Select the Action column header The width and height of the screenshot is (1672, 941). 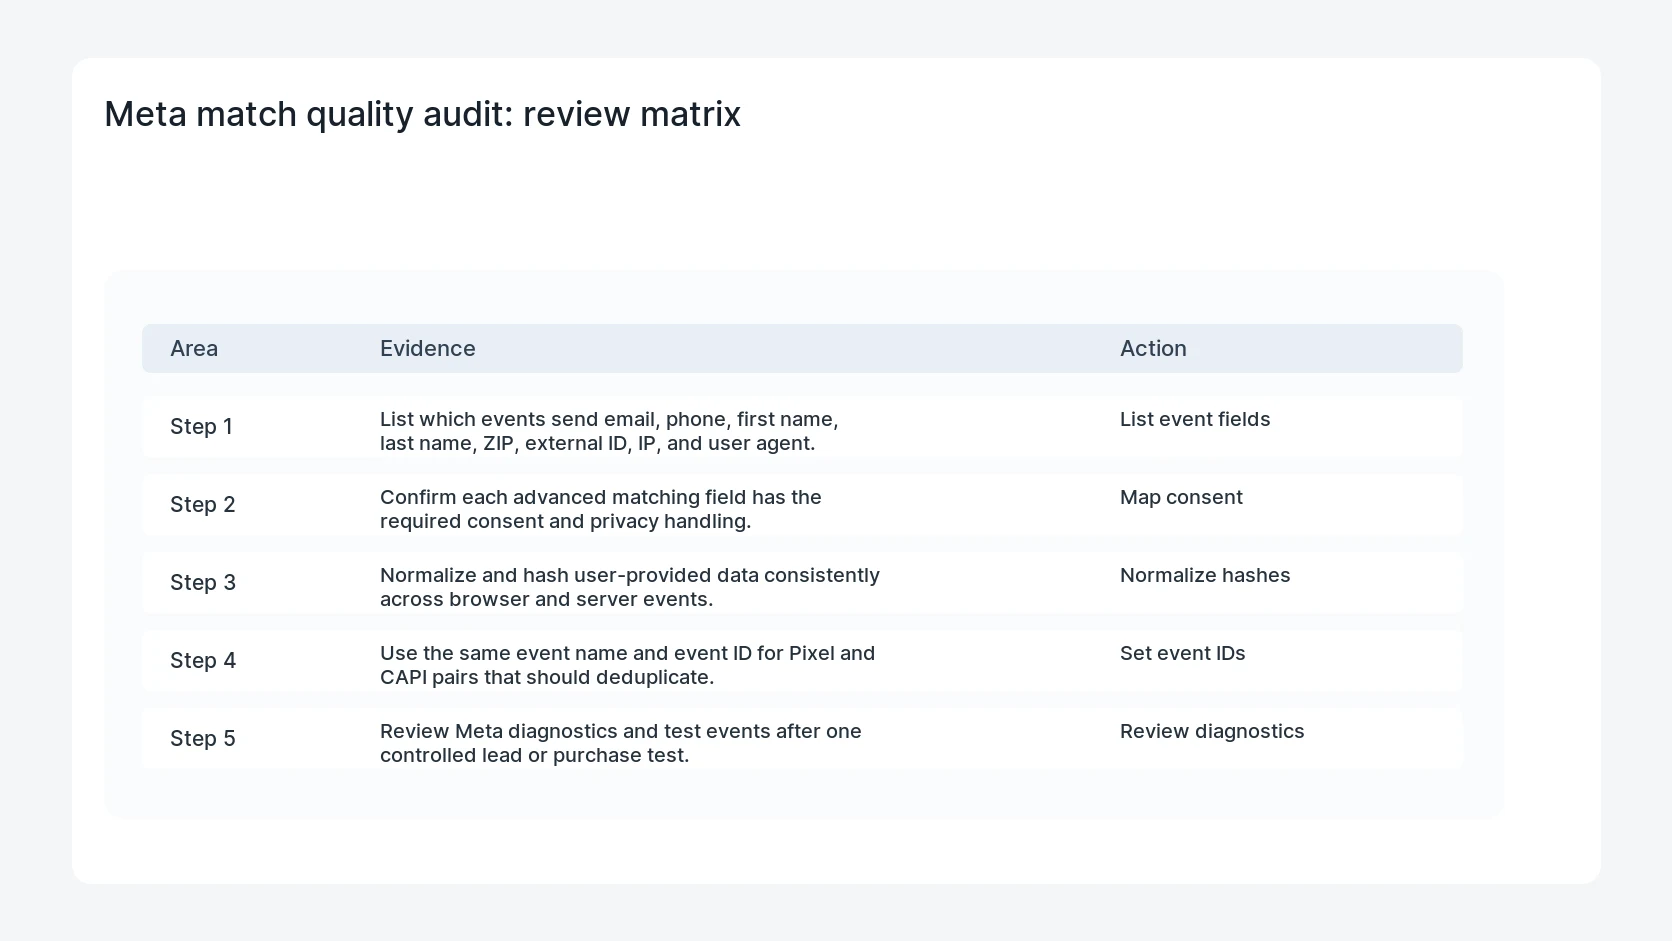[x=1153, y=348]
